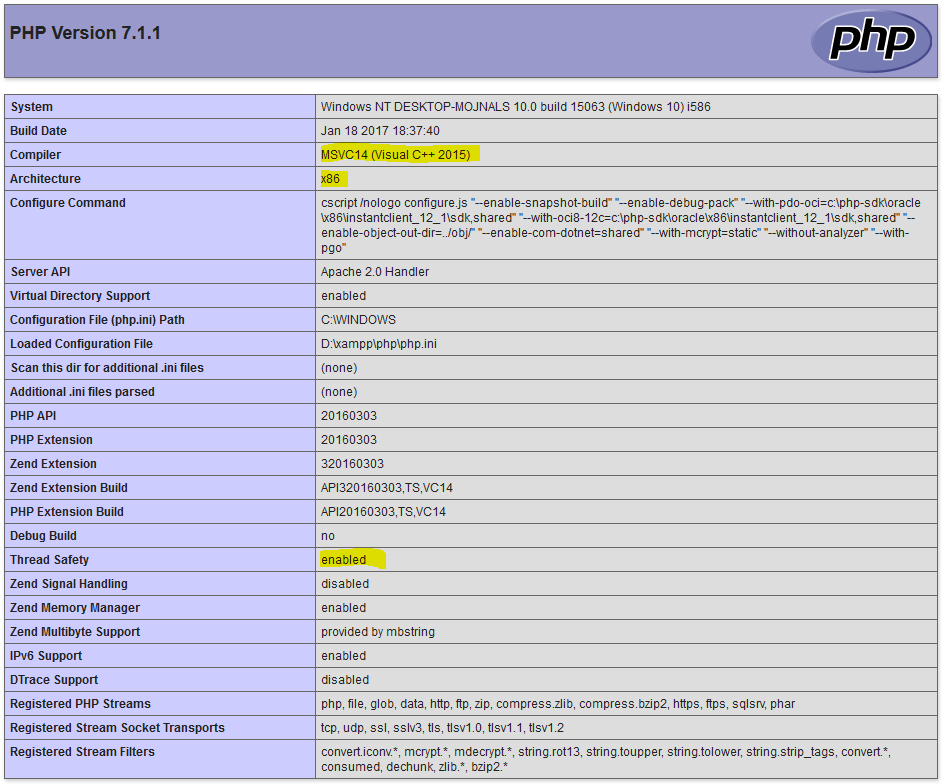Click 'Registered Stream Socket Transports' label

pos(117,729)
